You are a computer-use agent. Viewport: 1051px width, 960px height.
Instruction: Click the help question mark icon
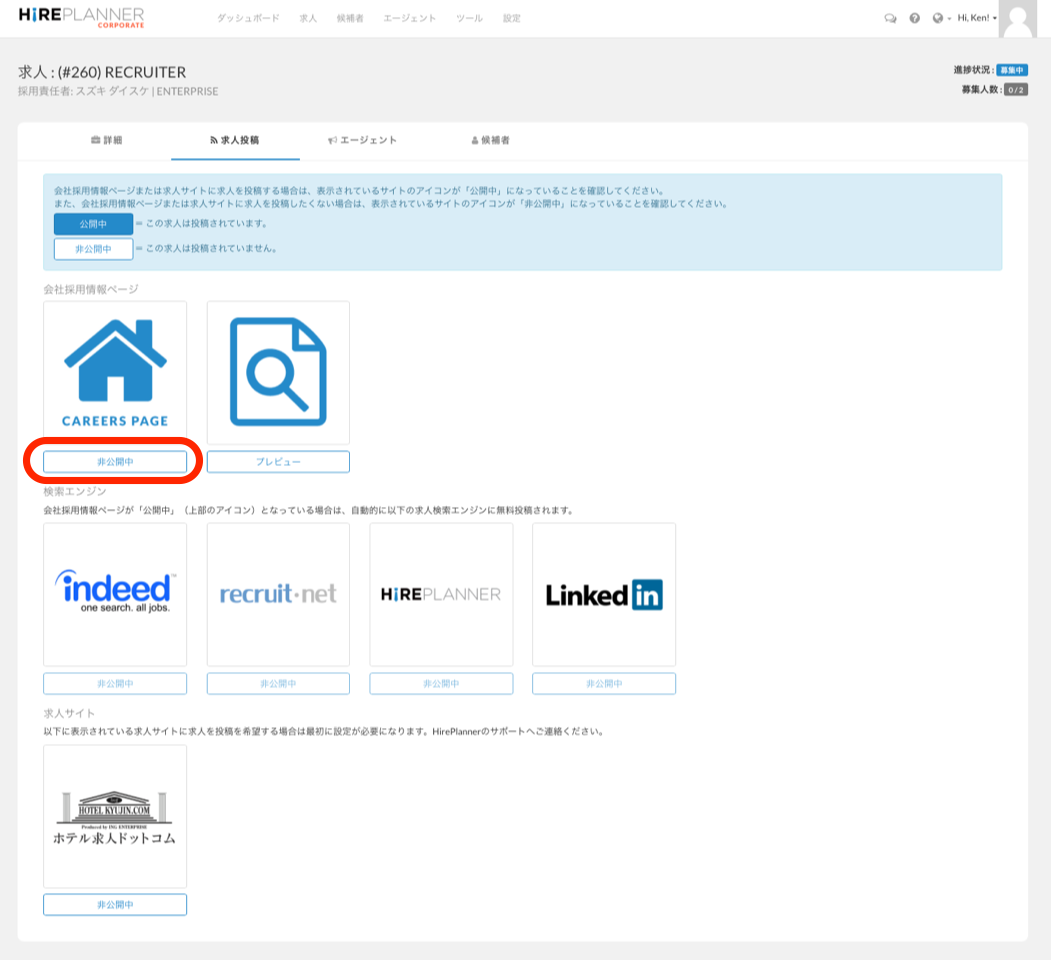[x=913, y=17]
